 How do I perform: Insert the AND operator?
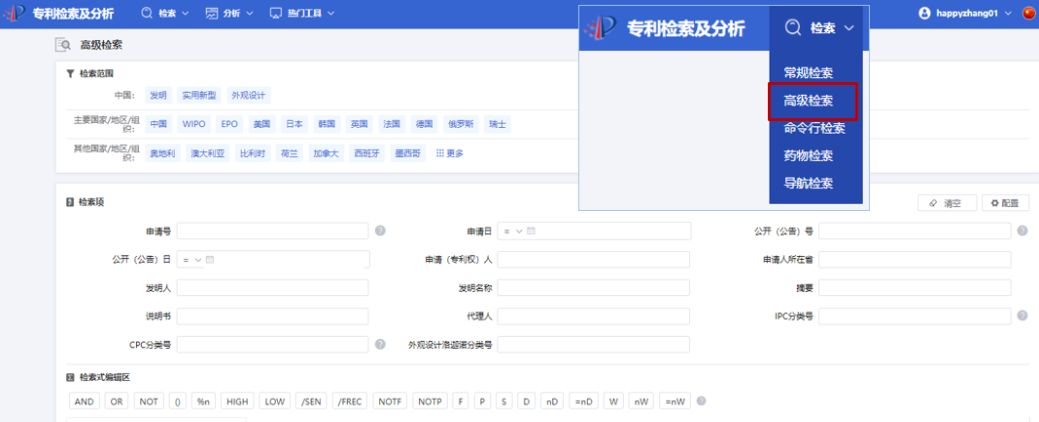point(84,401)
